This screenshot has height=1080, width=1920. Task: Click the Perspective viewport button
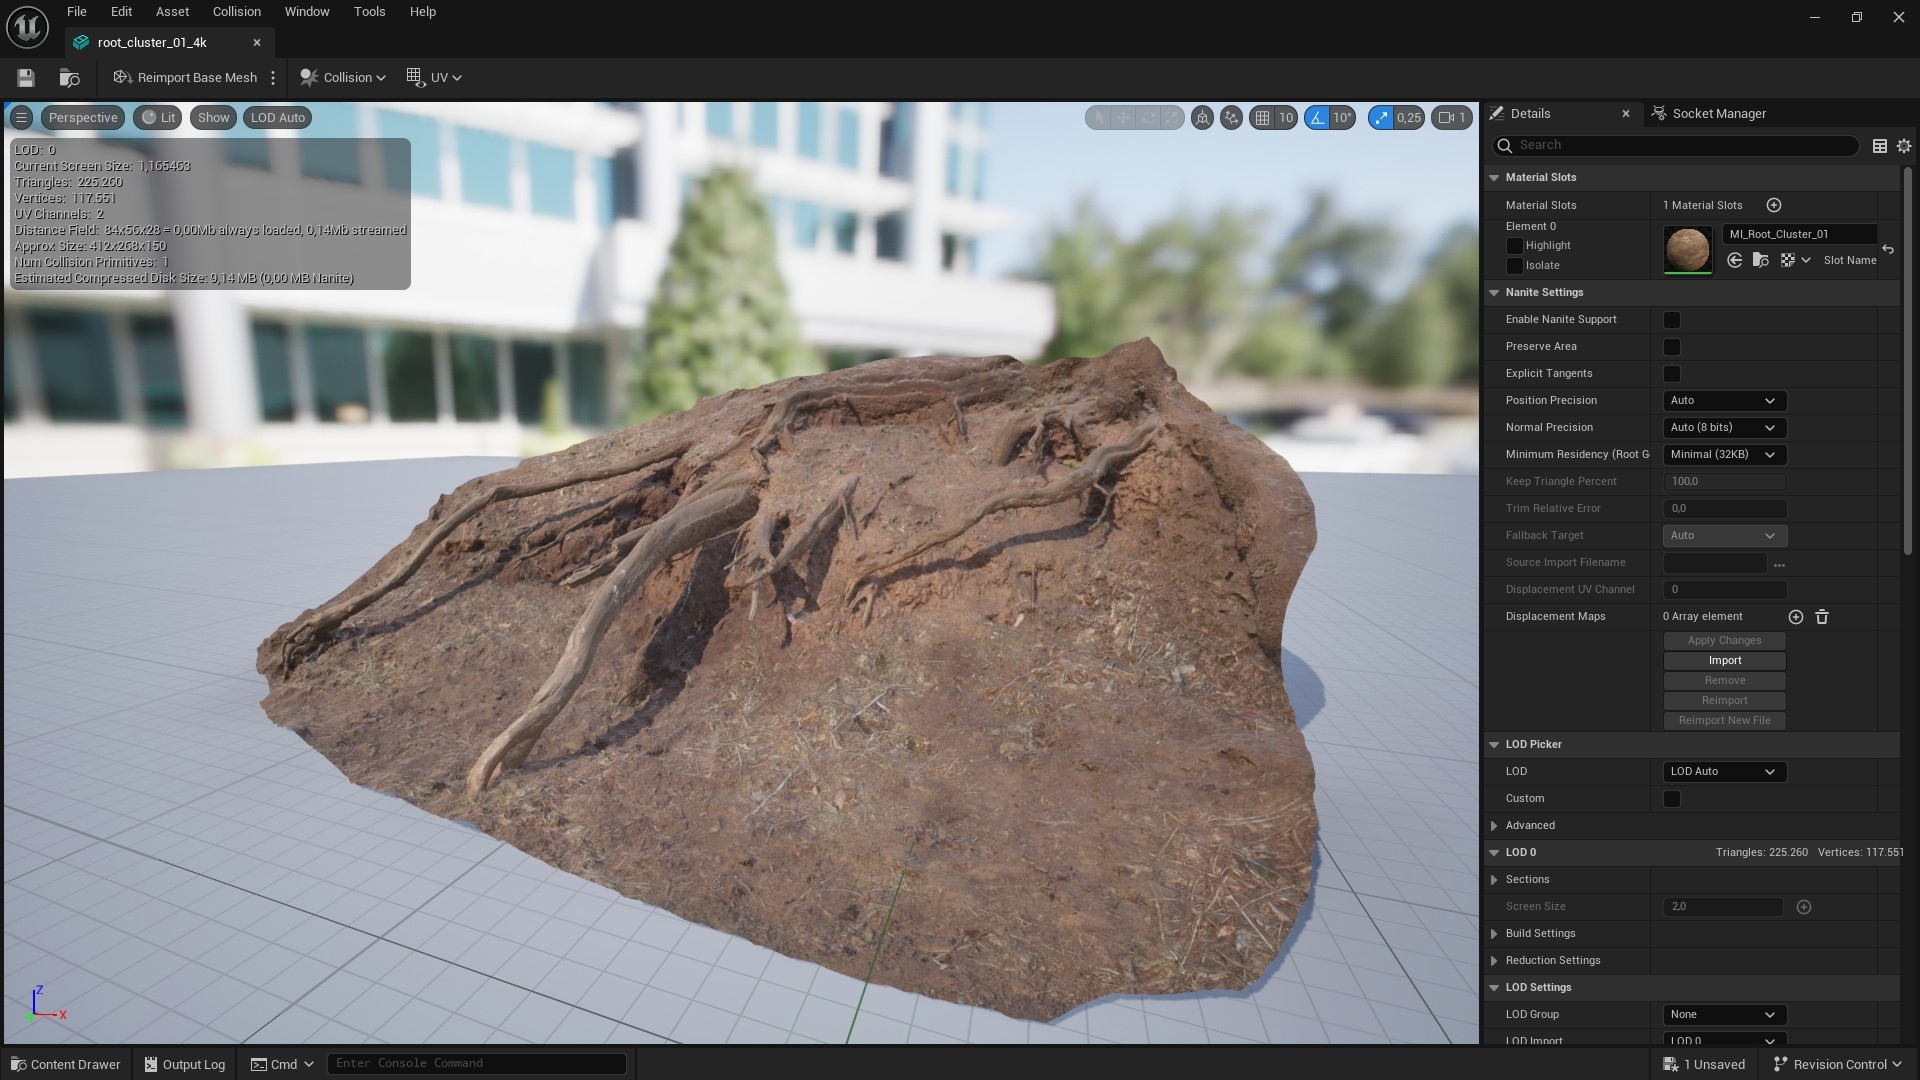coord(82,117)
